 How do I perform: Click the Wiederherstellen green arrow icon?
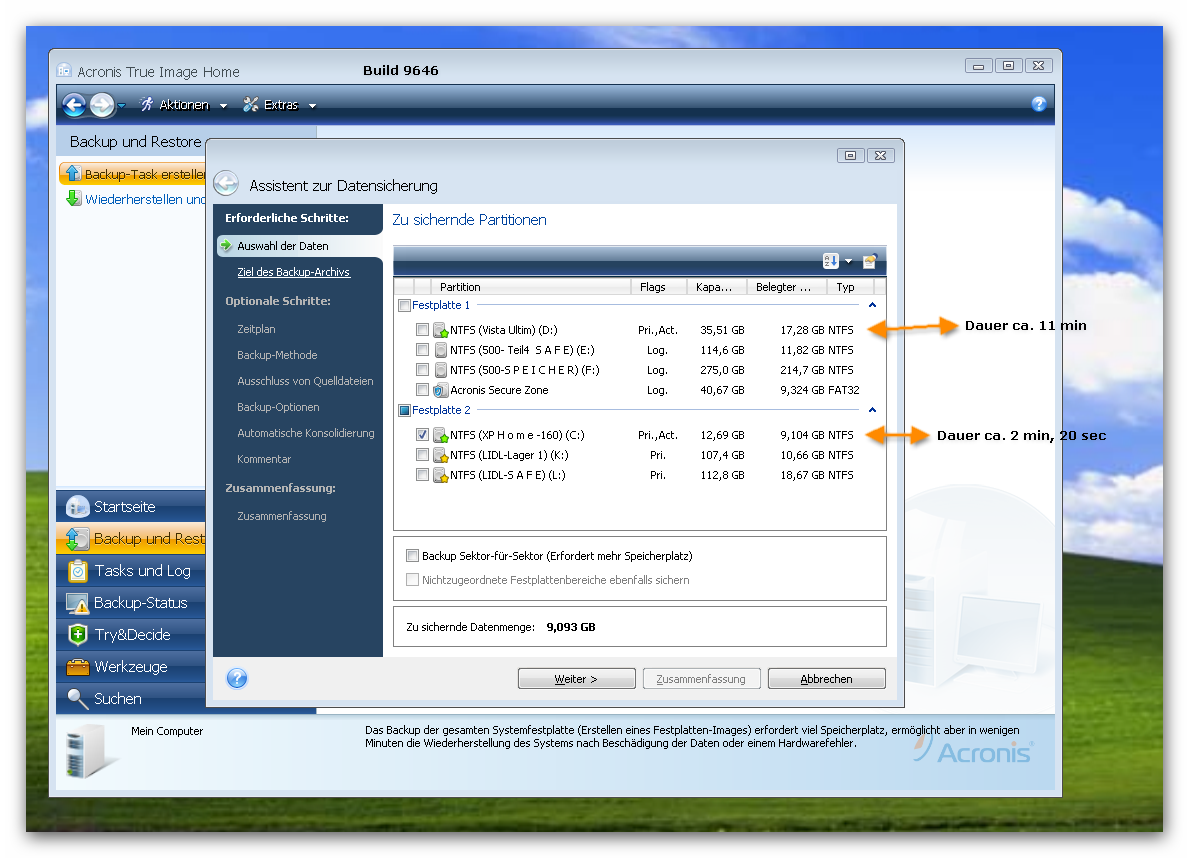click(x=73, y=199)
